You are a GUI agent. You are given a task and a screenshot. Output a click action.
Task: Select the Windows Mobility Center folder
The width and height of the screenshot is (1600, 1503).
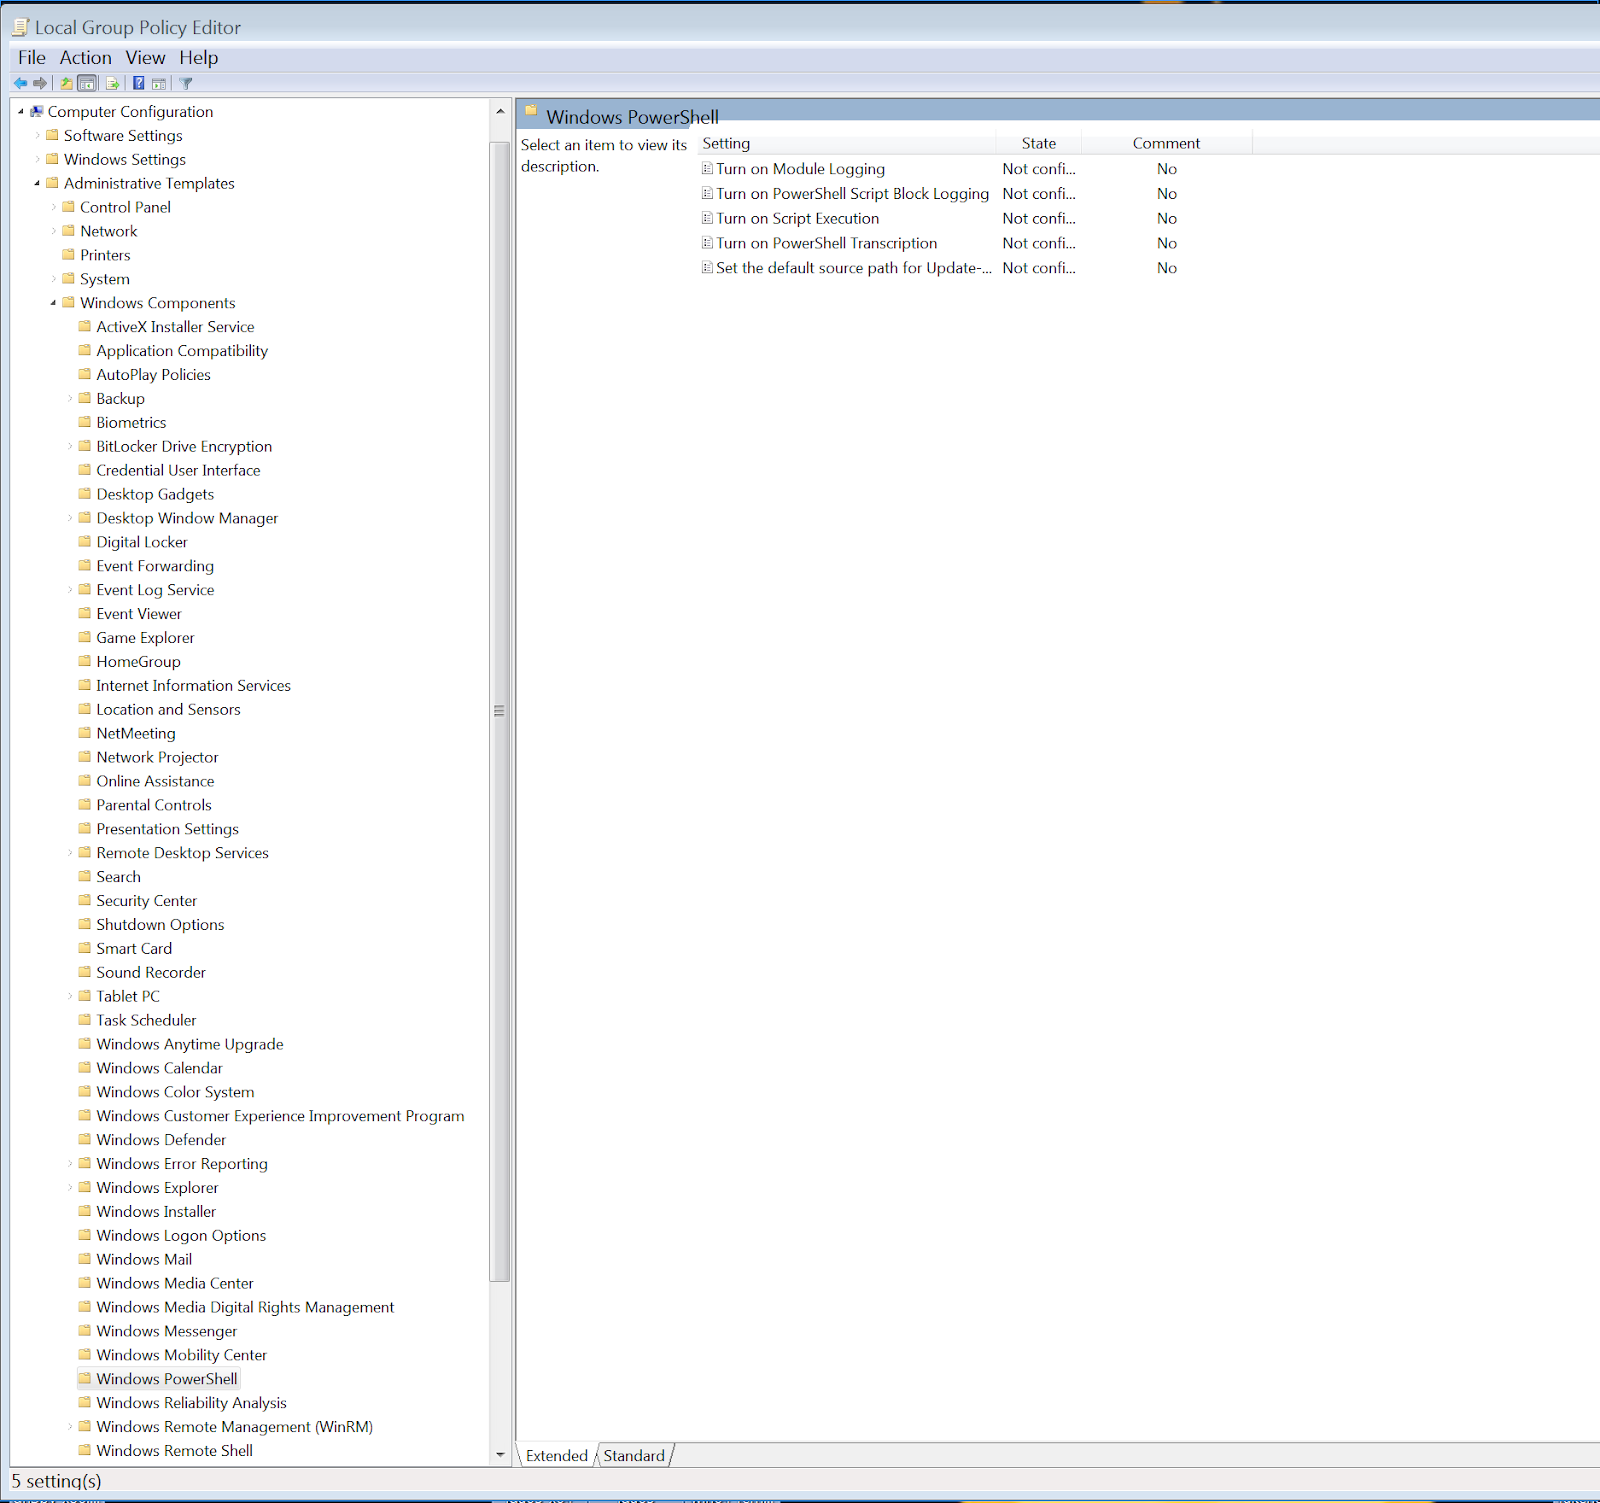(181, 1355)
